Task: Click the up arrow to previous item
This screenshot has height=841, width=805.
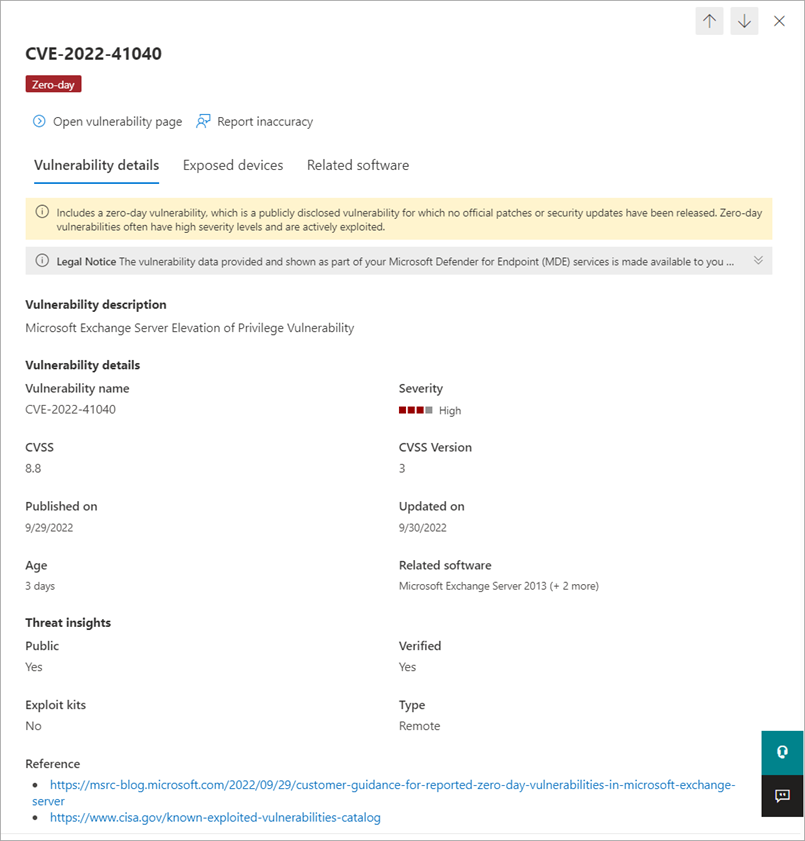Action: tap(709, 21)
